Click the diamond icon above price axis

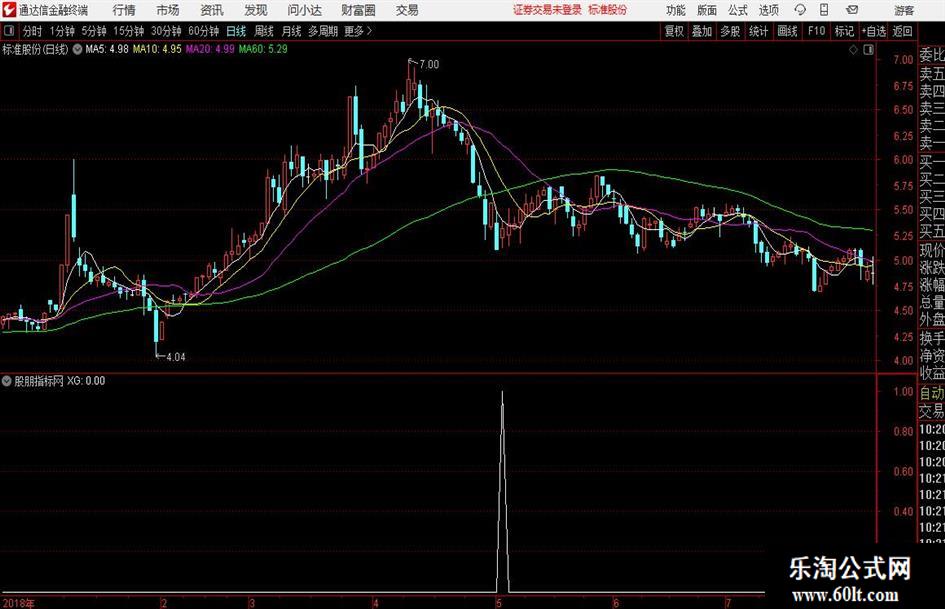[x=853, y=50]
